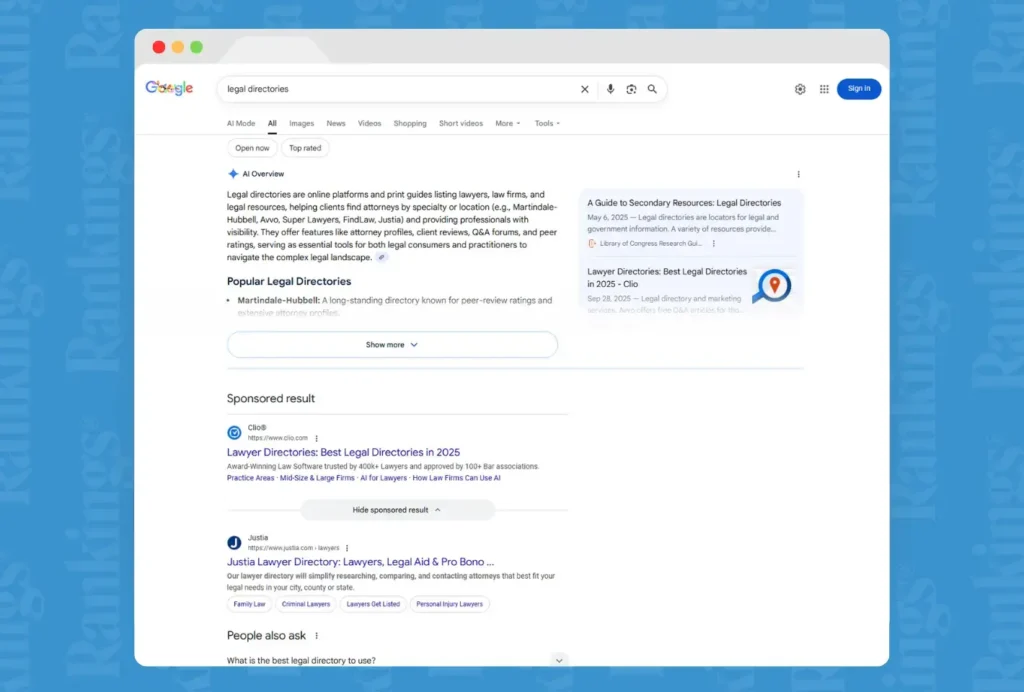Switch to the Videos tab
Image resolution: width=1024 pixels, height=692 pixels.
369,123
